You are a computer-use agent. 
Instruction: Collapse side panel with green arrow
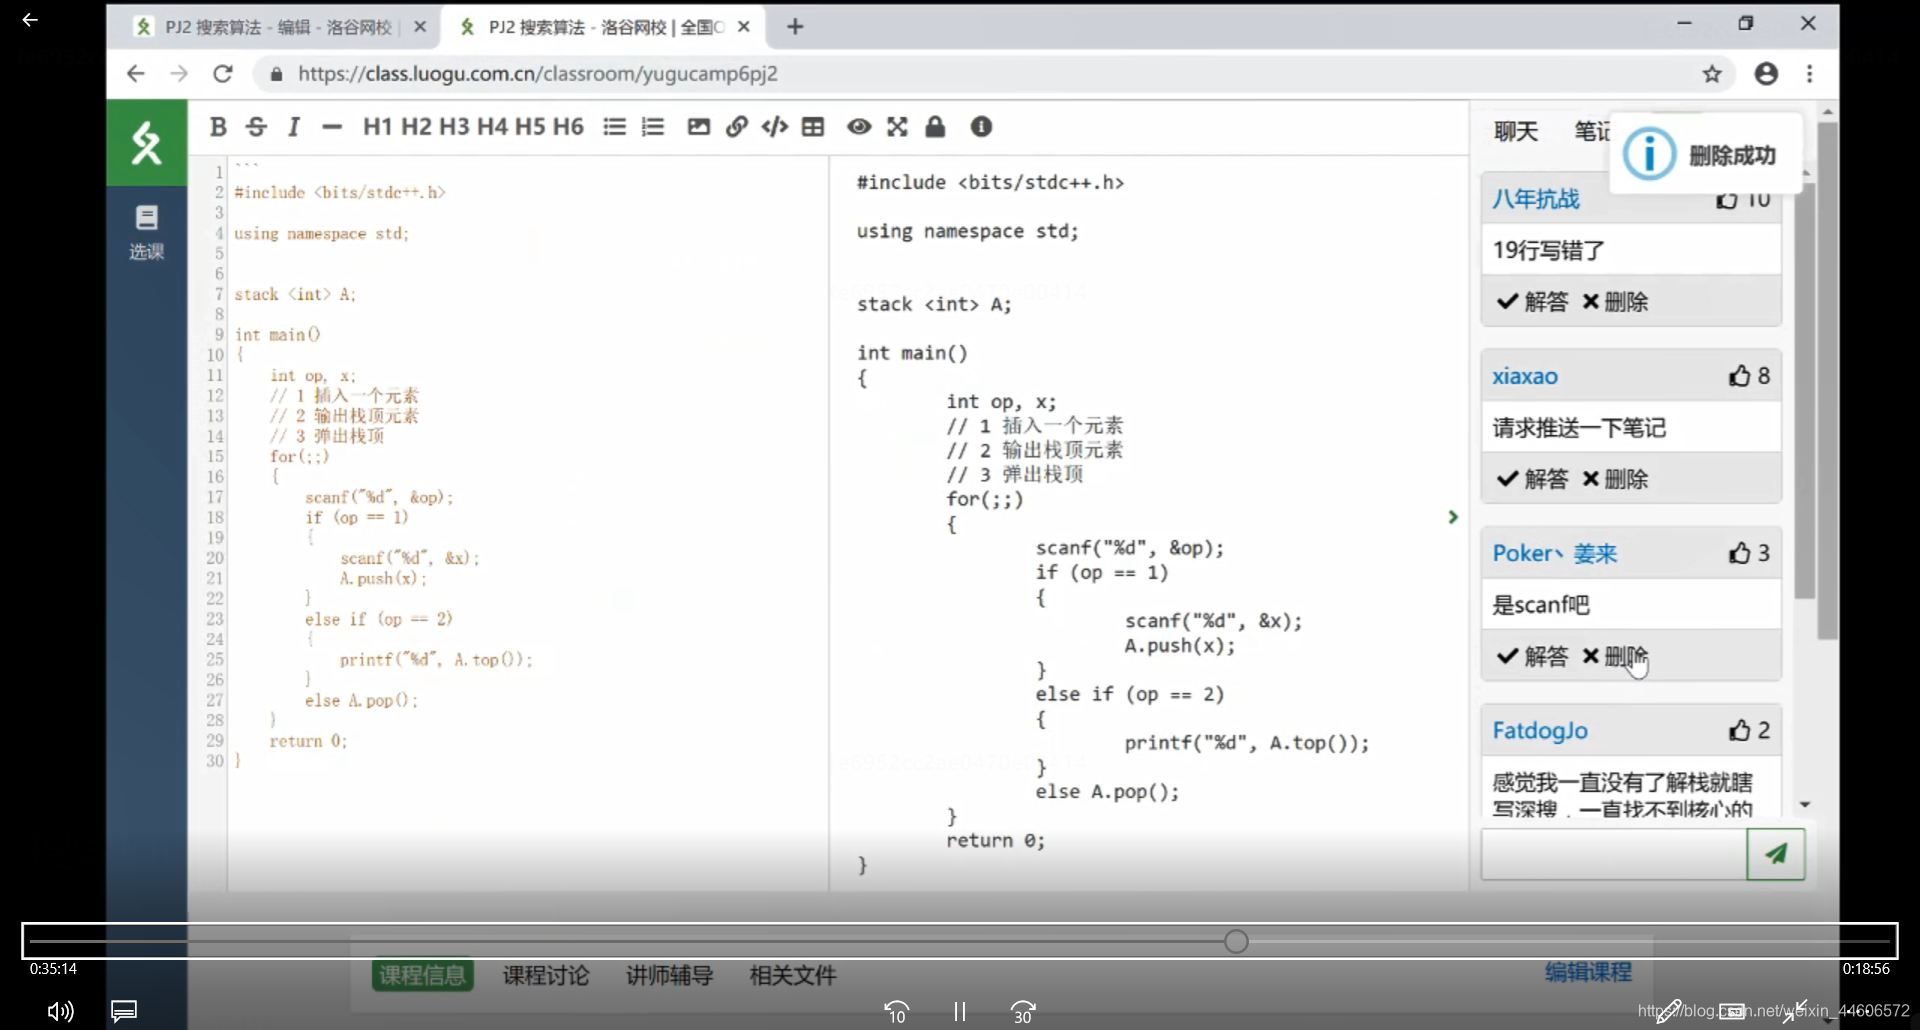click(x=1453, y=517)
